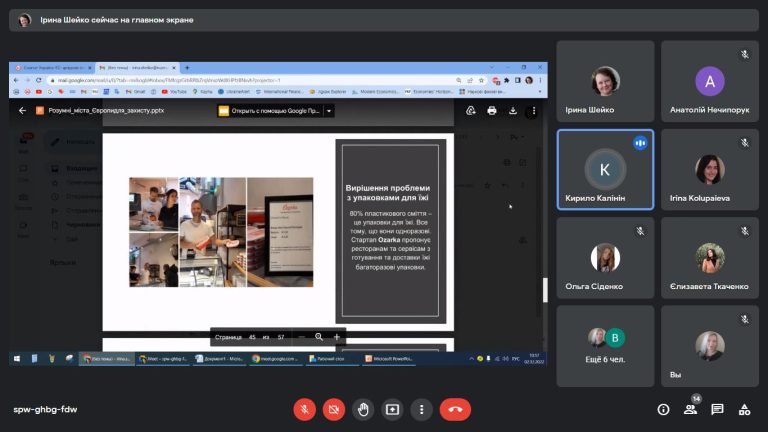Go back from the Drive file preview

point(22,111)
